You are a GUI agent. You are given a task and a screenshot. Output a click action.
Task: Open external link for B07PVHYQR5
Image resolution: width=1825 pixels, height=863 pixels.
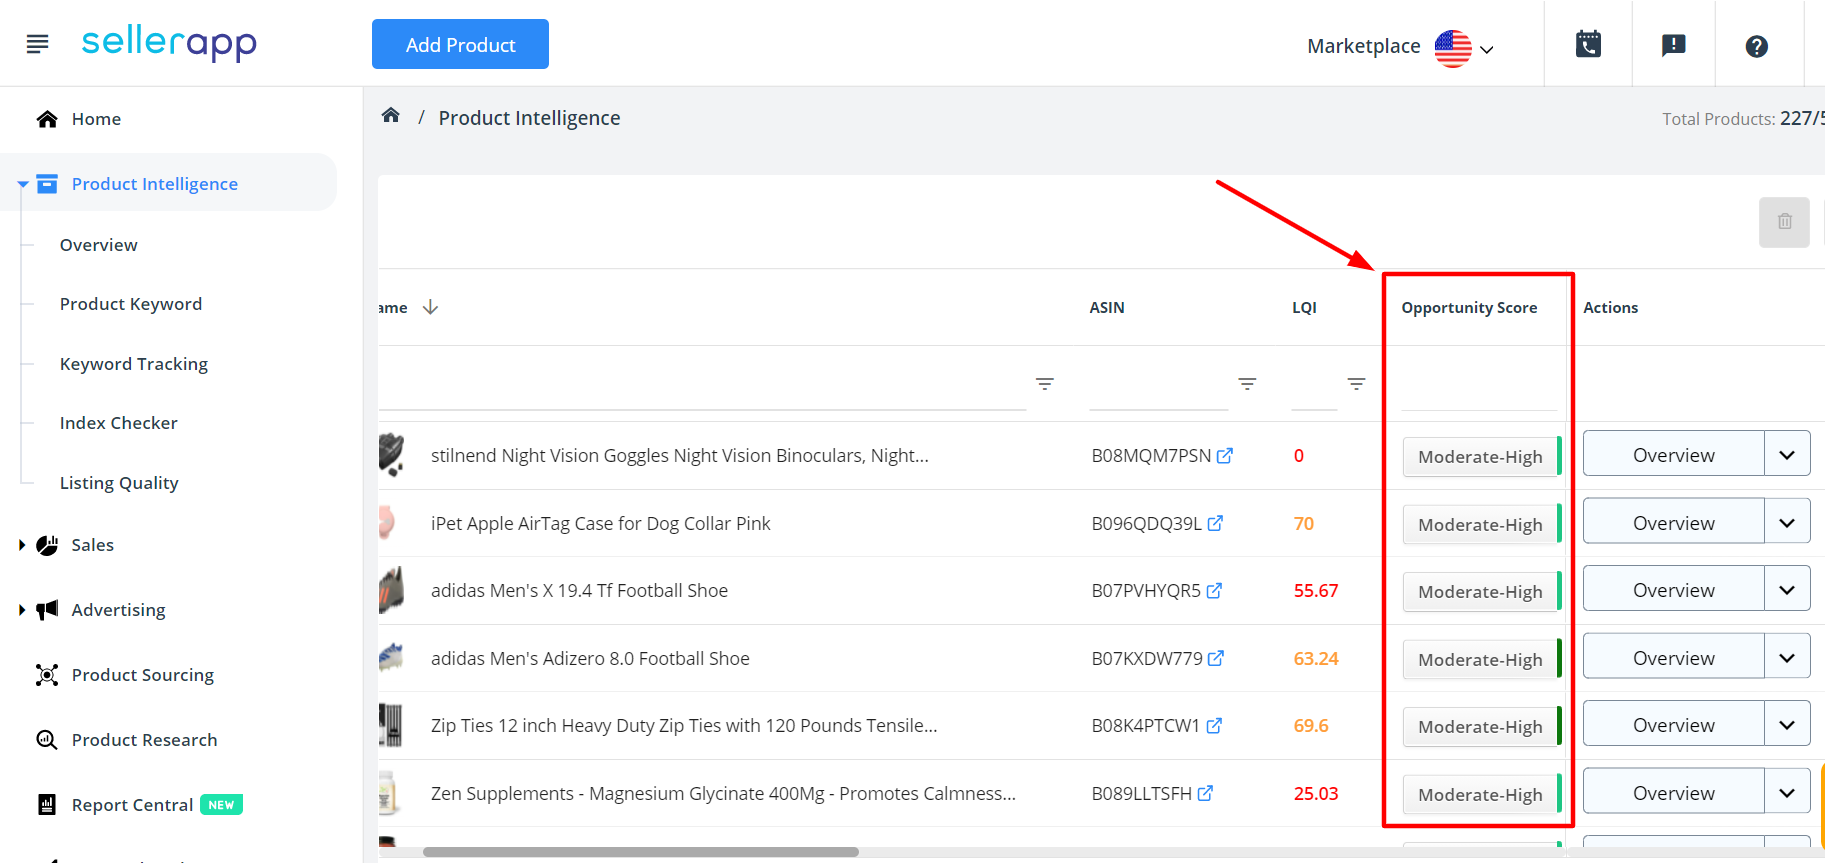click(1214, 590)
